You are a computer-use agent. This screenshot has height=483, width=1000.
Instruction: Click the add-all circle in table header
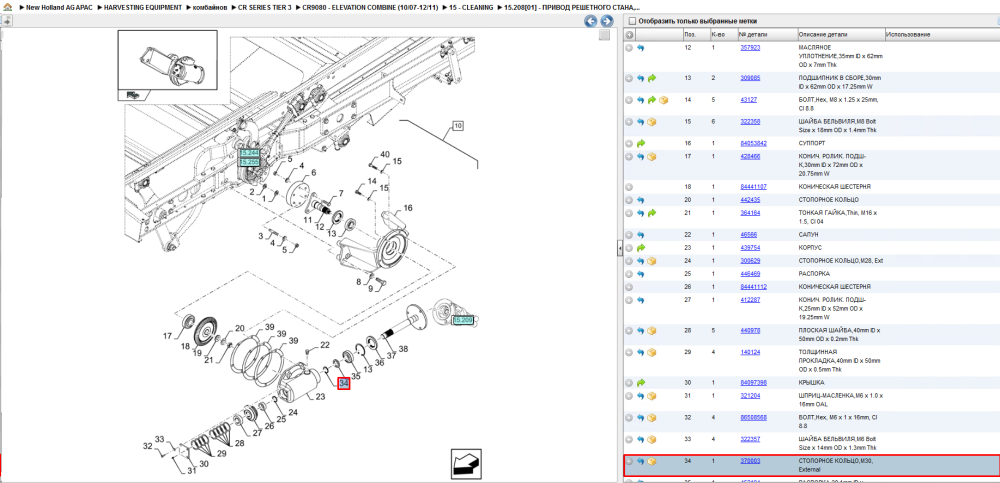[x=629, y=34]
